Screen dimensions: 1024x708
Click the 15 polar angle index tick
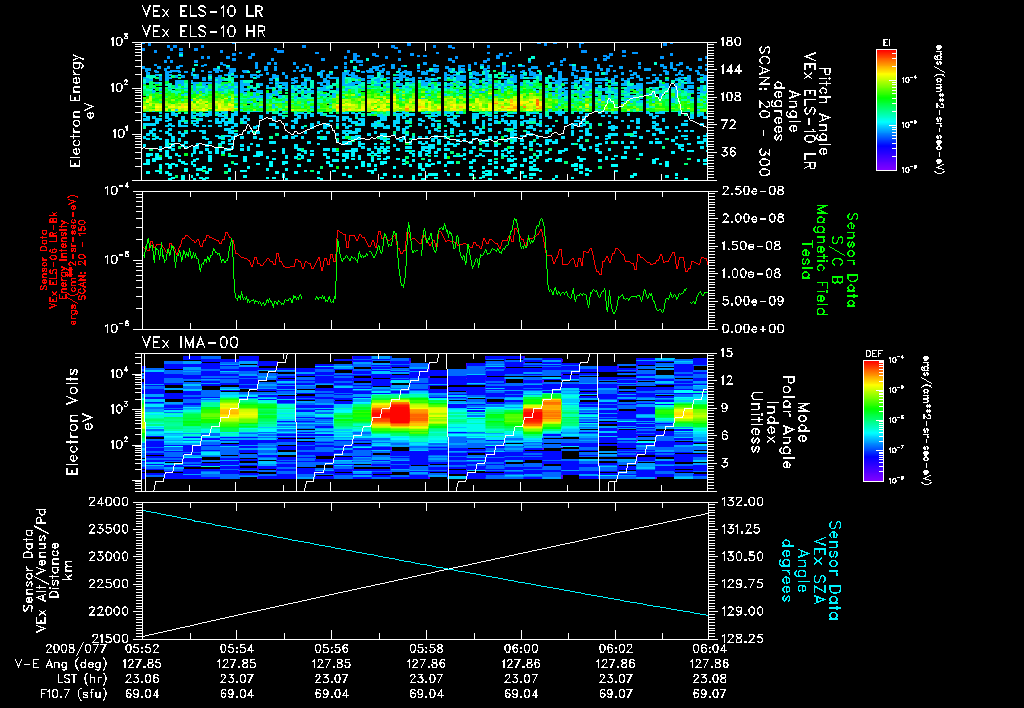725,353
